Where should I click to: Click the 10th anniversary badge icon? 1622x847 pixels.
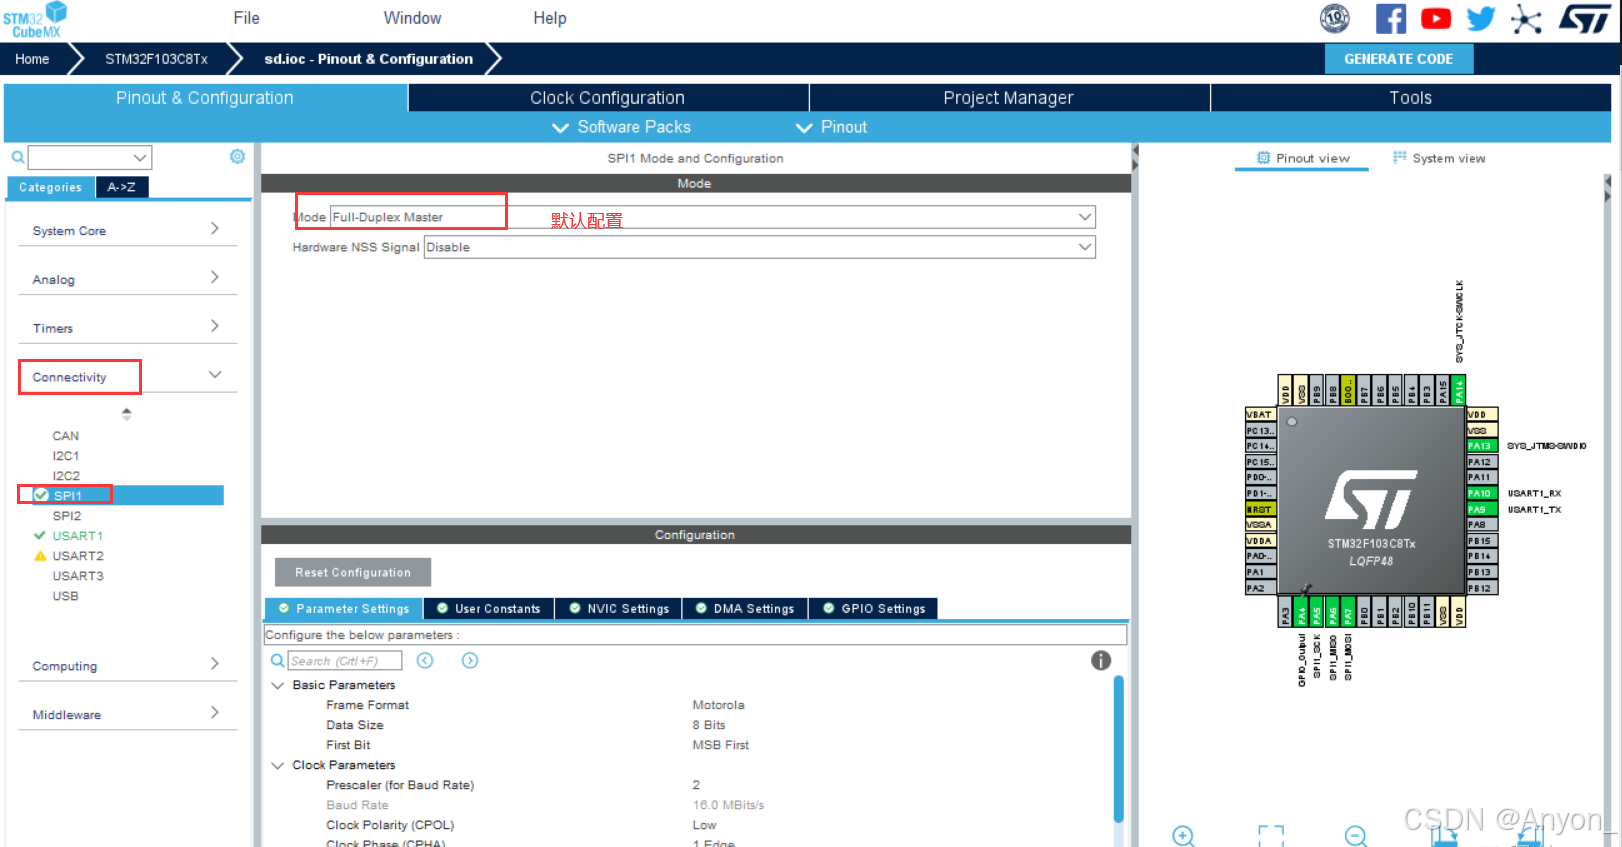coord(1335,18)
